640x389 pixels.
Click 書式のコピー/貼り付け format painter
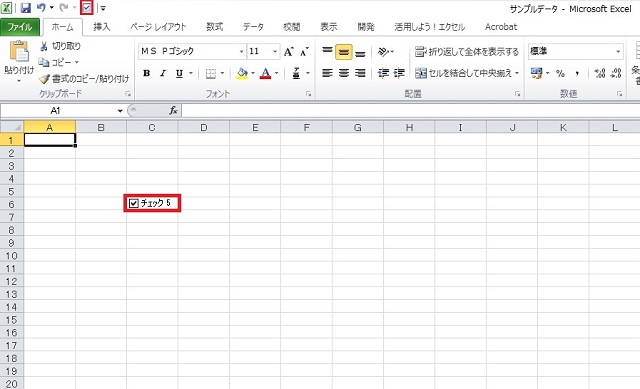pyautogui.click(x=84, y=78)
